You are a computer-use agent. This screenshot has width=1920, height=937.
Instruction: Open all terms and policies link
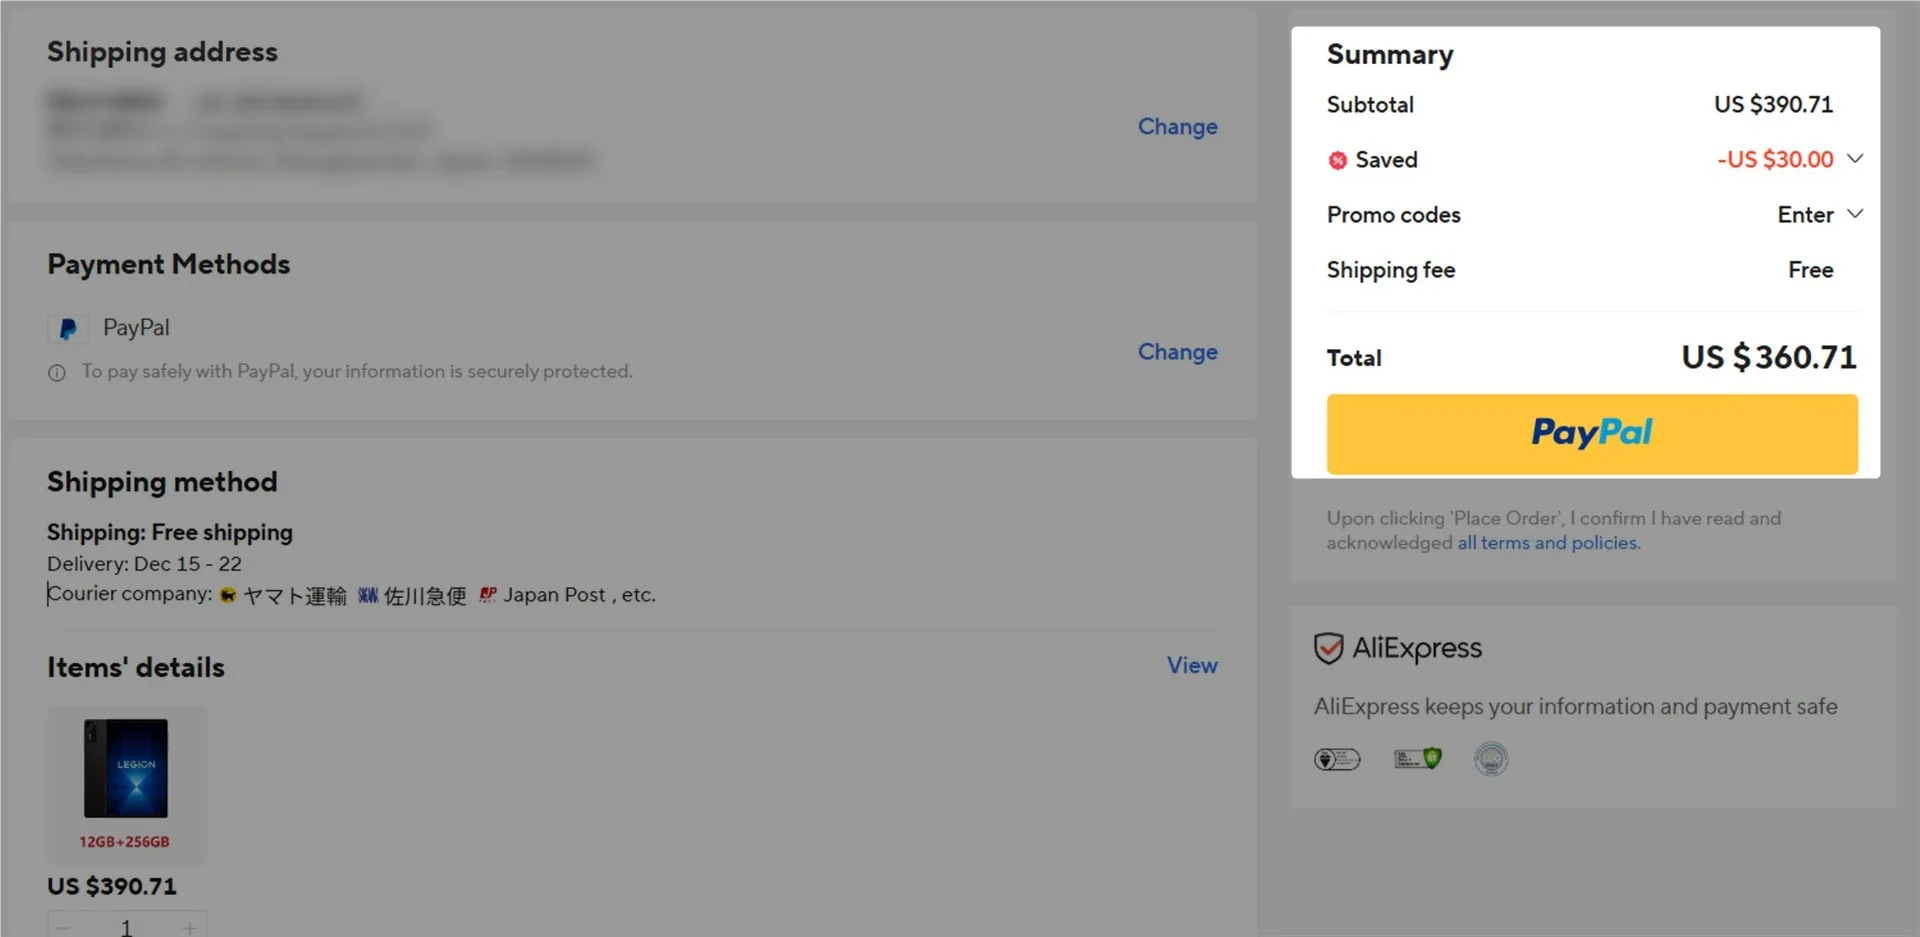(1548, 543)
